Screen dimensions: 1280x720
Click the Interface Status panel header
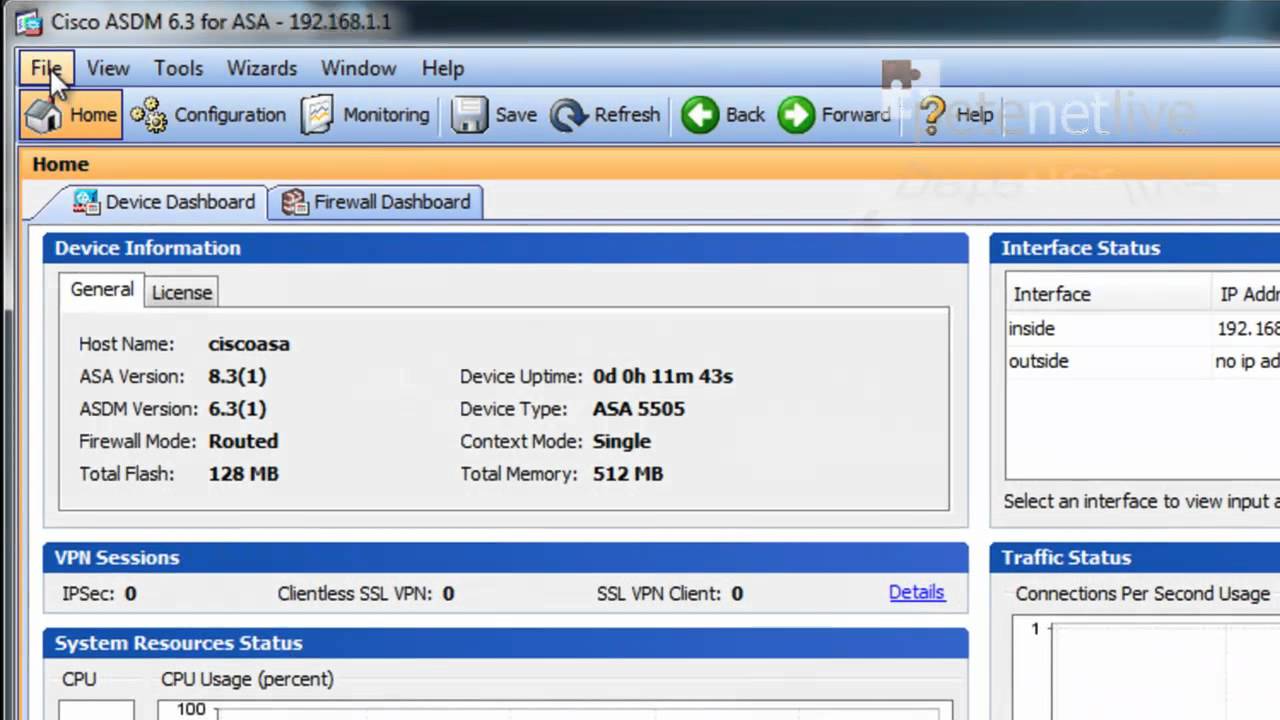tap(1135, 248)
